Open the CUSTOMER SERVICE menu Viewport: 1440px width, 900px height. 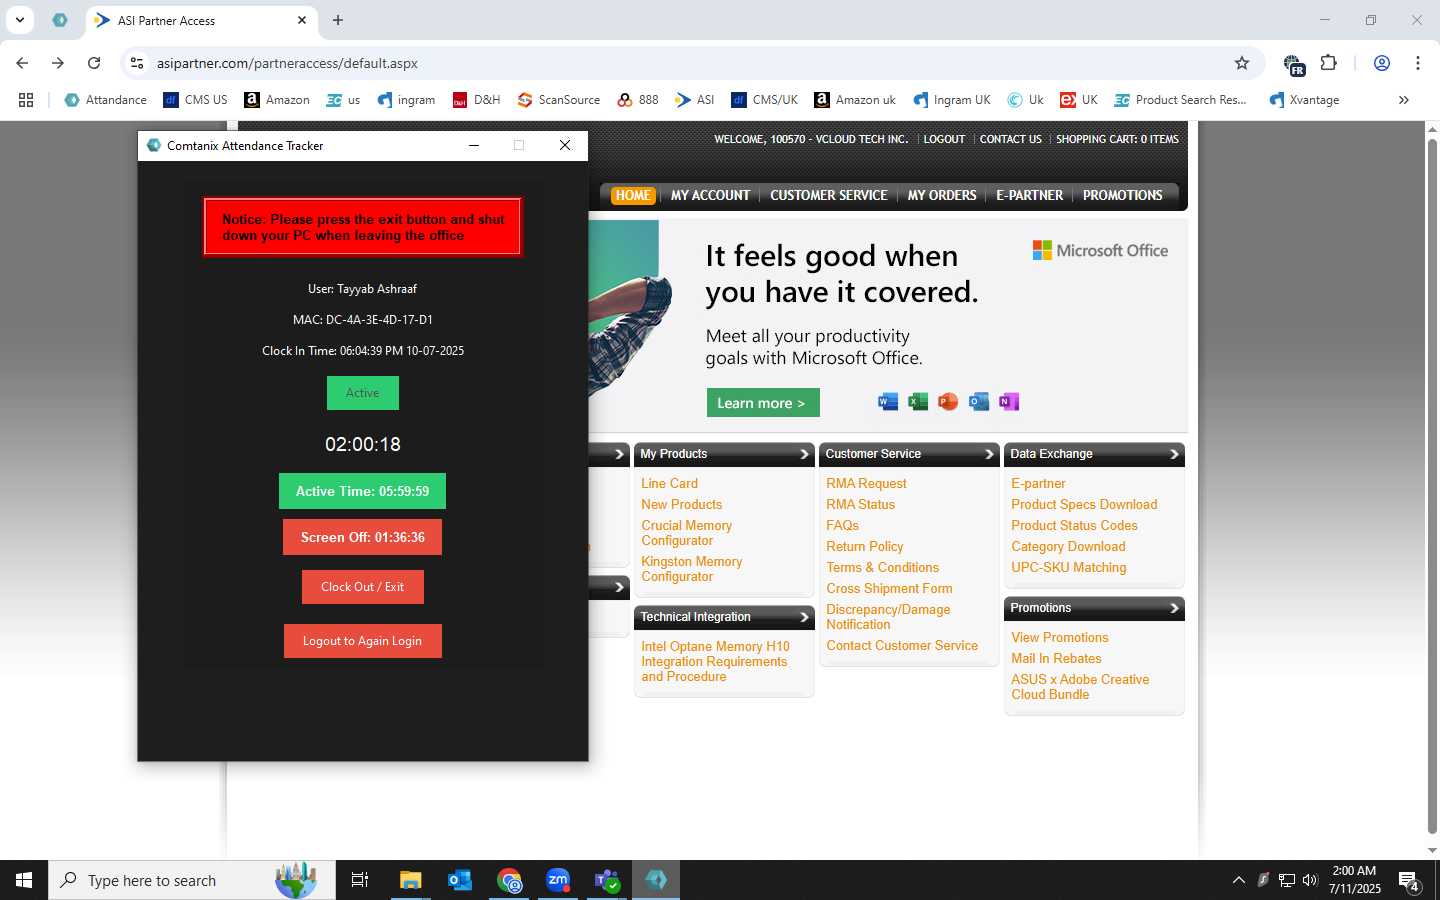(x=828, y=196)
